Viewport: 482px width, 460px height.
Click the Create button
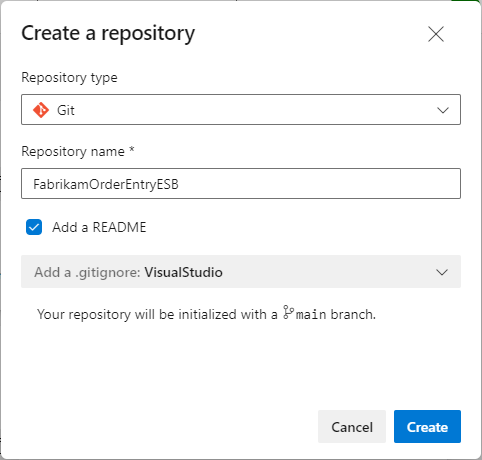[427, 427]
